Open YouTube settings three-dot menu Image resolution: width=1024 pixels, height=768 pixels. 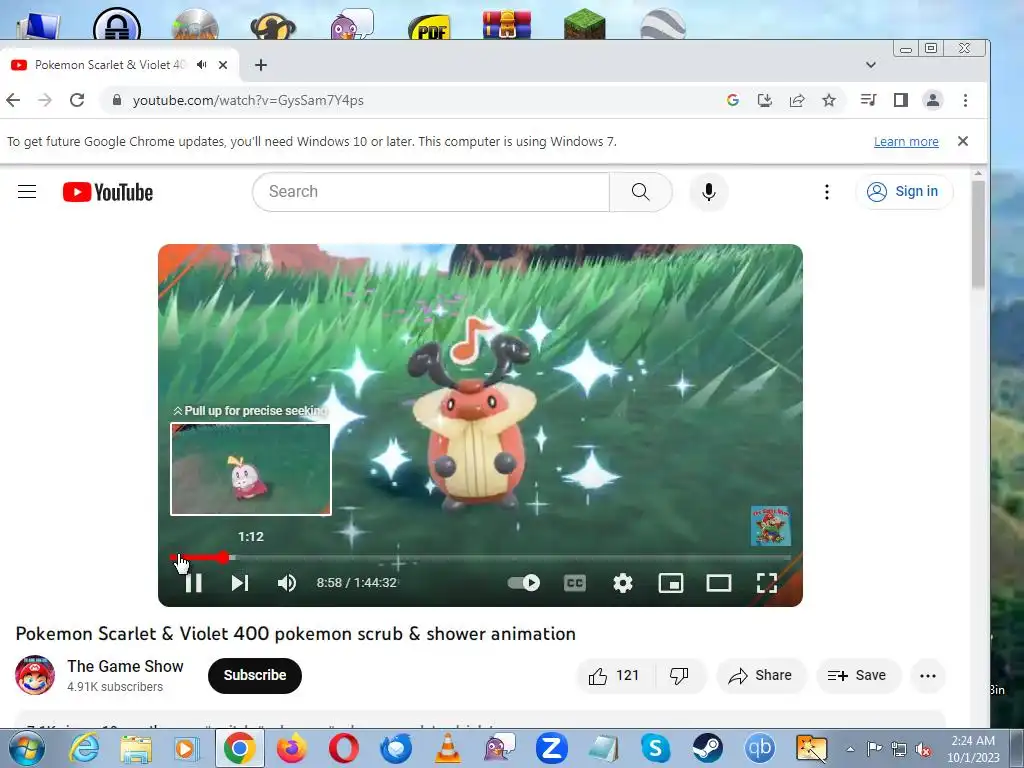827,191
